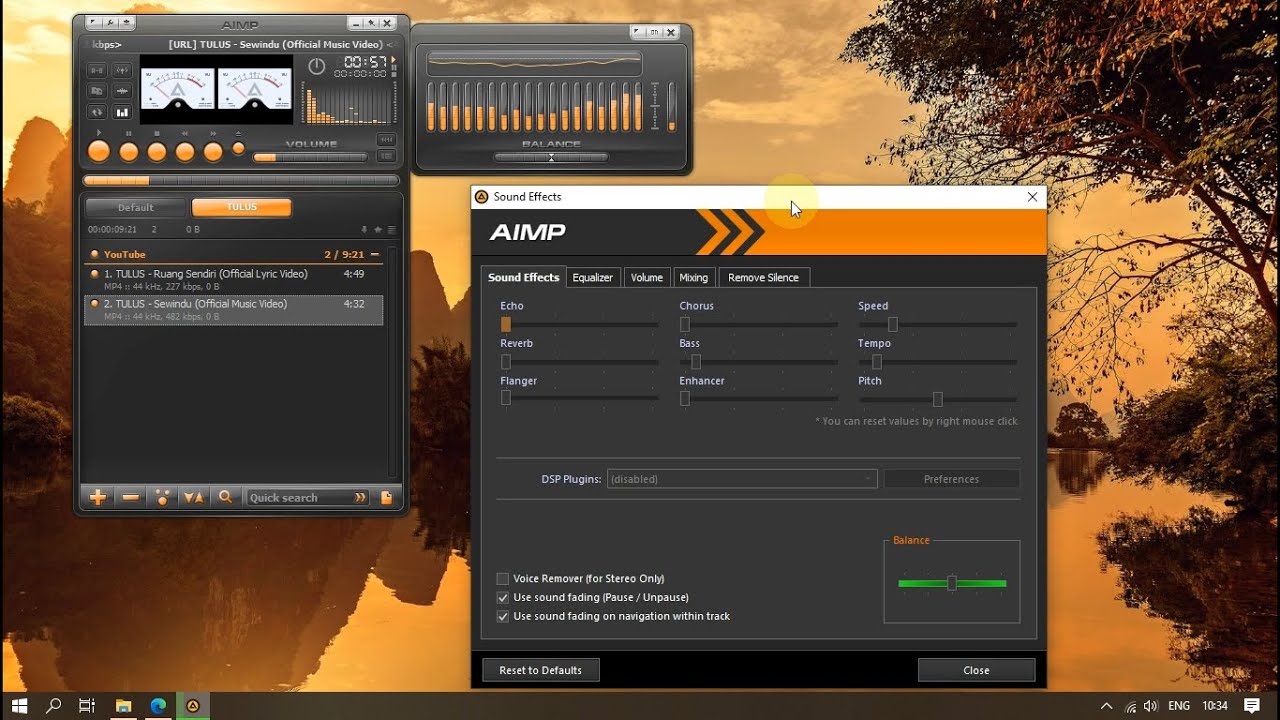Click the star favorites icon in playlist header

point(378,230)
